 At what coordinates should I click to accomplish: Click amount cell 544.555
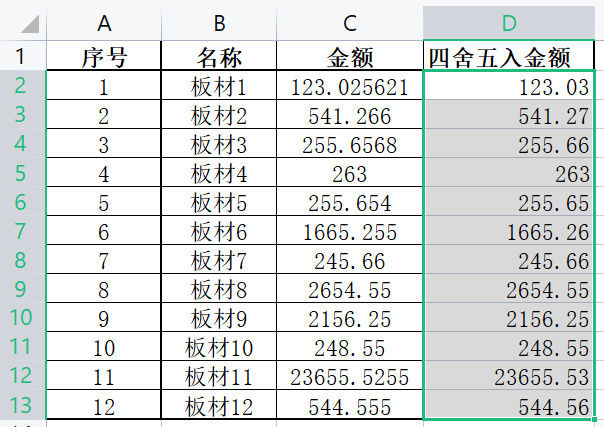[x=350, y=405]
